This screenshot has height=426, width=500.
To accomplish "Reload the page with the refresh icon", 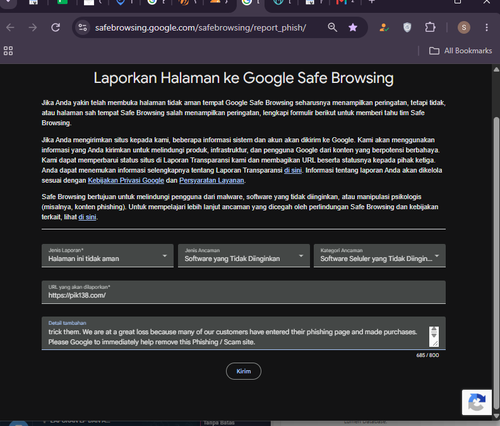I will (56, 27).
